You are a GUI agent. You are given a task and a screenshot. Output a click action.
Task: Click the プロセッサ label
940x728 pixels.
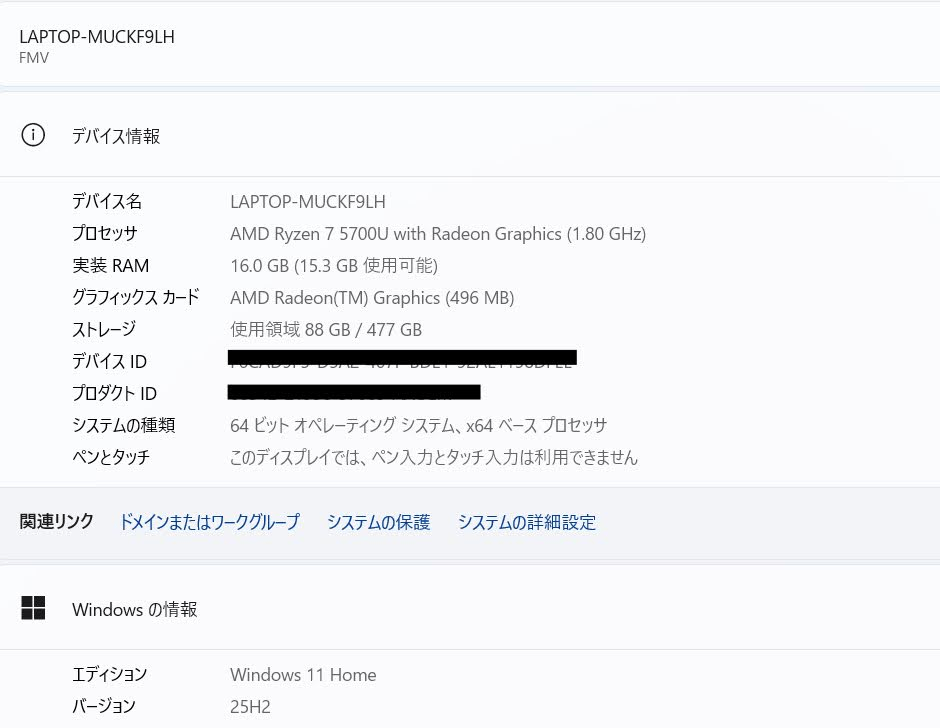[x=105, y=233]
